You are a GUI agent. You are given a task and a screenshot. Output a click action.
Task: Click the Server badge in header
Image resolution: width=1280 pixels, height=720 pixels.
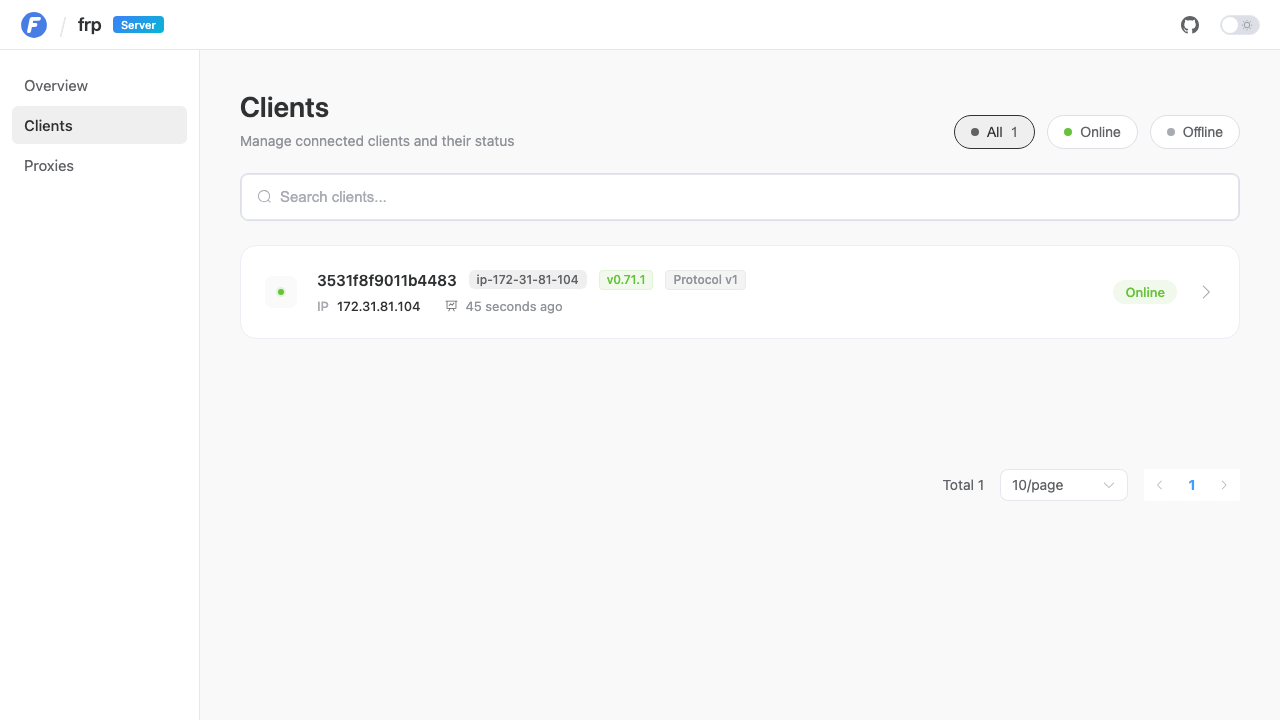[138, 25]
